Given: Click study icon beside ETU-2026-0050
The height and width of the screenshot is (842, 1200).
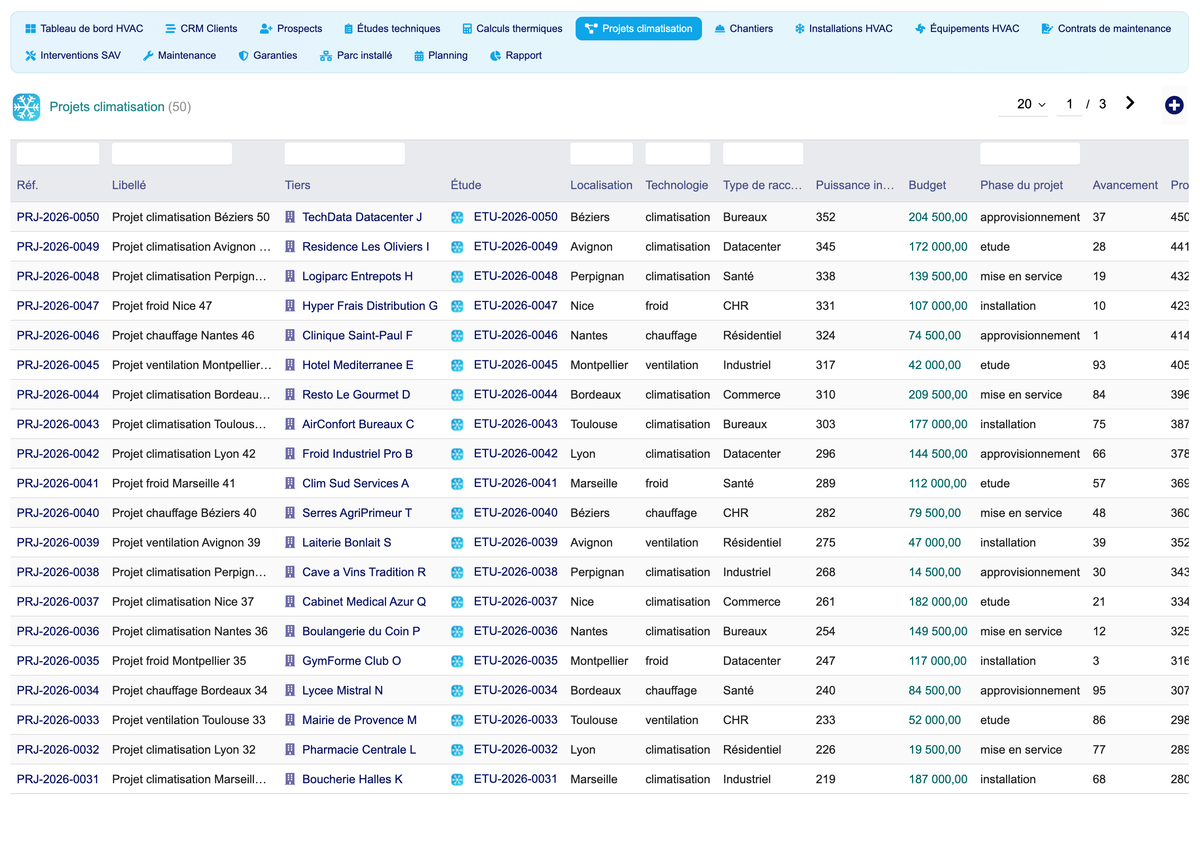Looking at the screenshot, I should tap(457, 217).
